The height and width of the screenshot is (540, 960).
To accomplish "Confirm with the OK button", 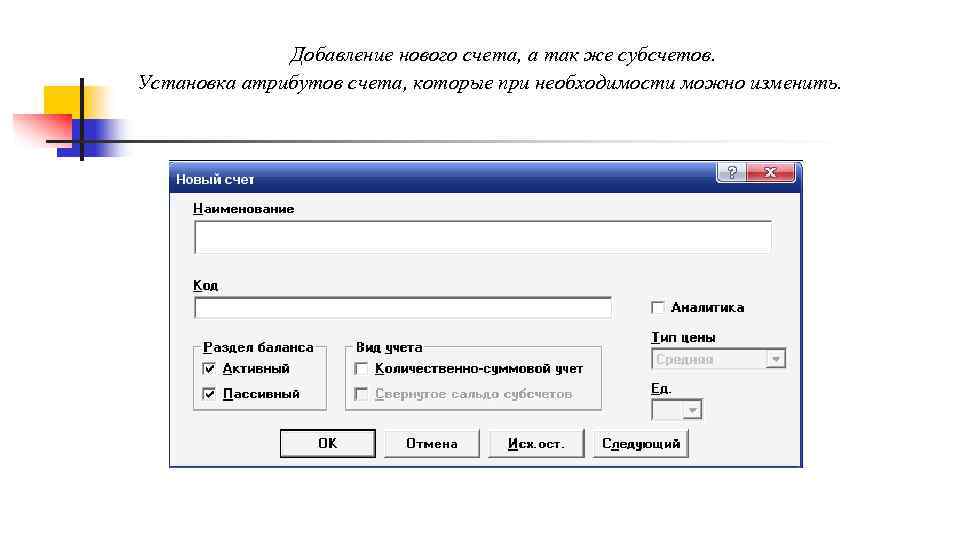I will click(328, 443).
